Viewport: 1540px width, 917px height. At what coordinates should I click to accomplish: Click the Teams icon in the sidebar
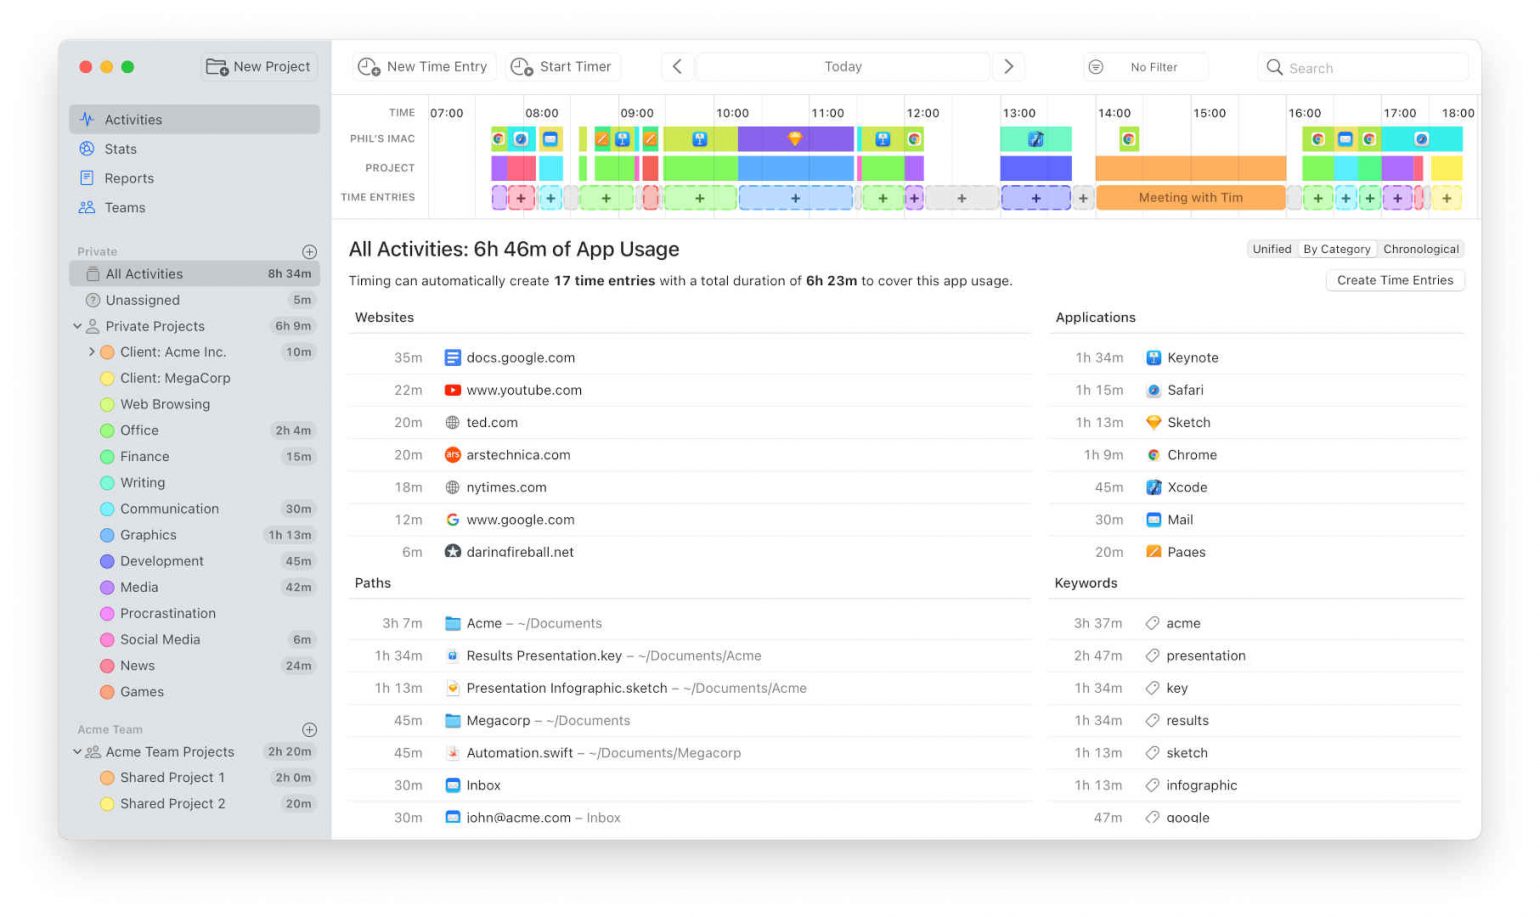87,207
